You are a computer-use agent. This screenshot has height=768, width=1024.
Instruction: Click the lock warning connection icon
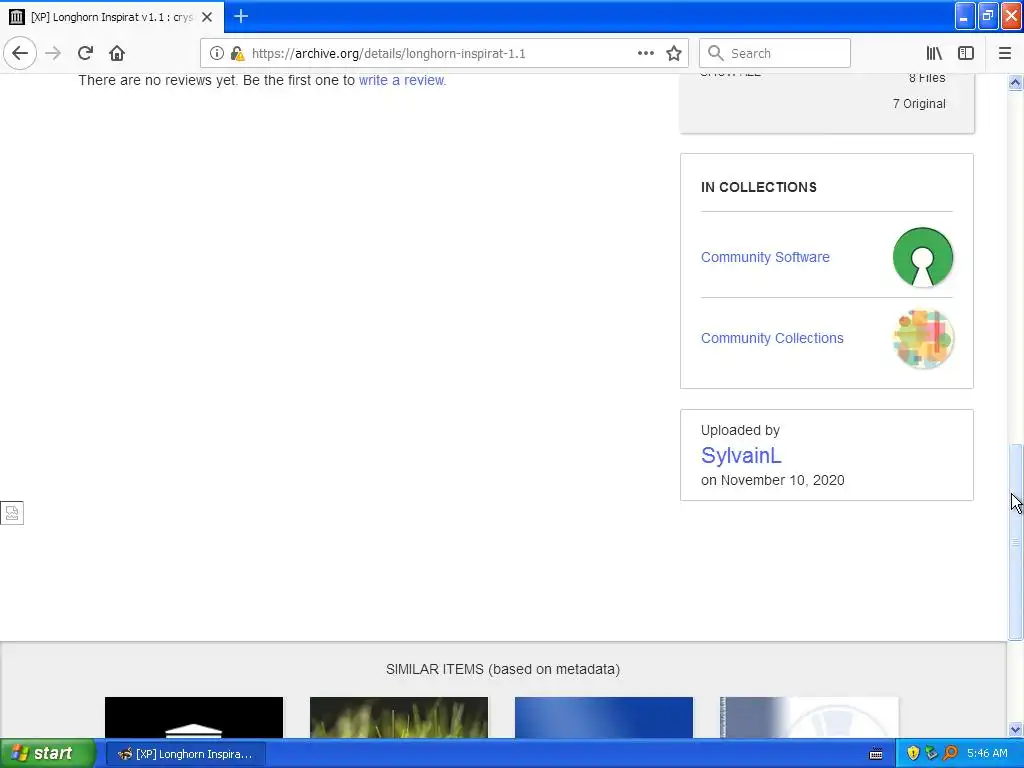point(237,53)
